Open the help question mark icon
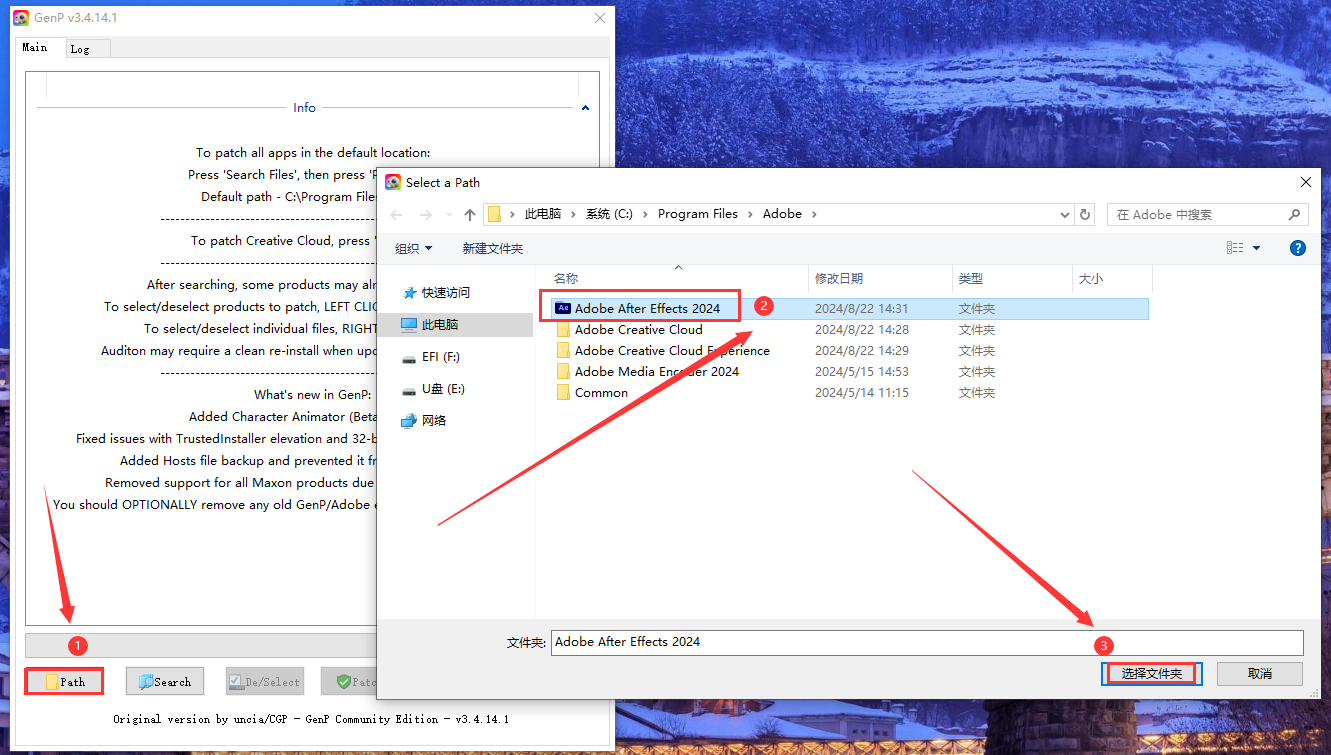This screenshot has width=1331, height=755. 1297,248
